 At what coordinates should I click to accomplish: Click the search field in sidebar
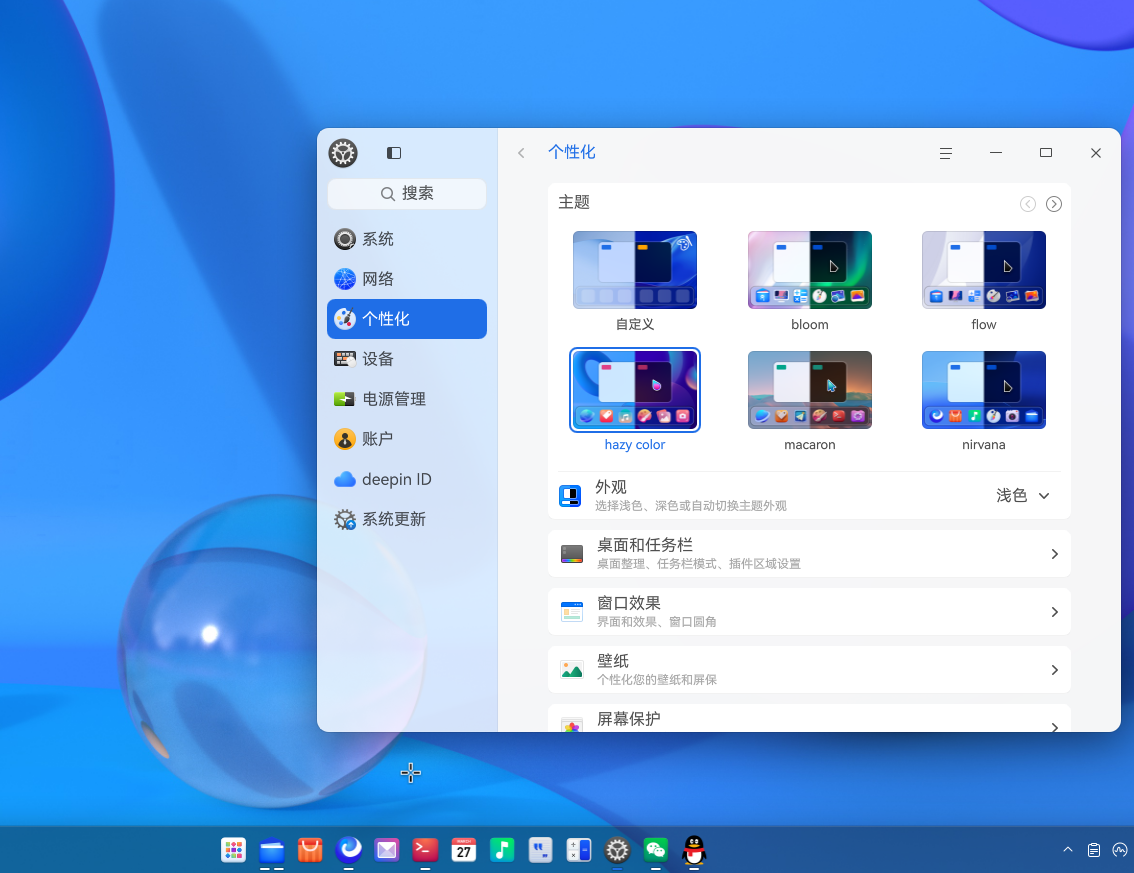tap(406, 193)
